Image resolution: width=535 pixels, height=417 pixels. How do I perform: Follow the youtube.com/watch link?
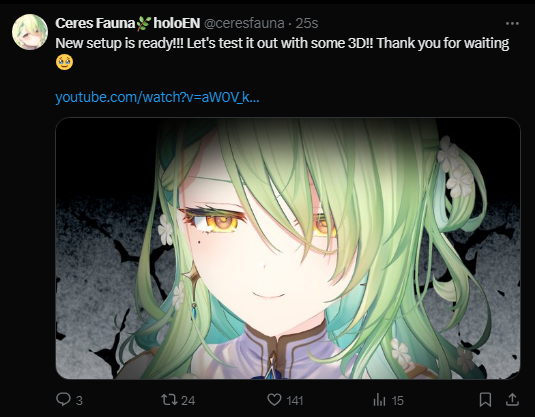click(x=157, y=97)
